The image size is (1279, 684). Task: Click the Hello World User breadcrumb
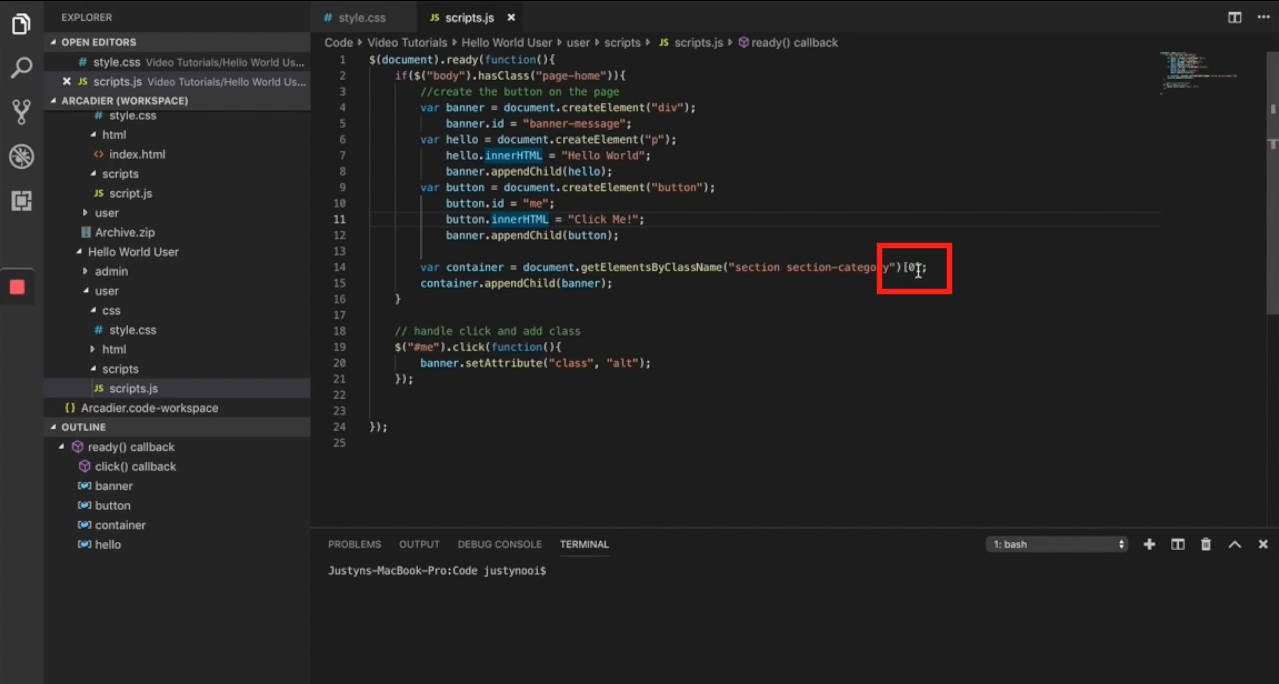(507, 43)
